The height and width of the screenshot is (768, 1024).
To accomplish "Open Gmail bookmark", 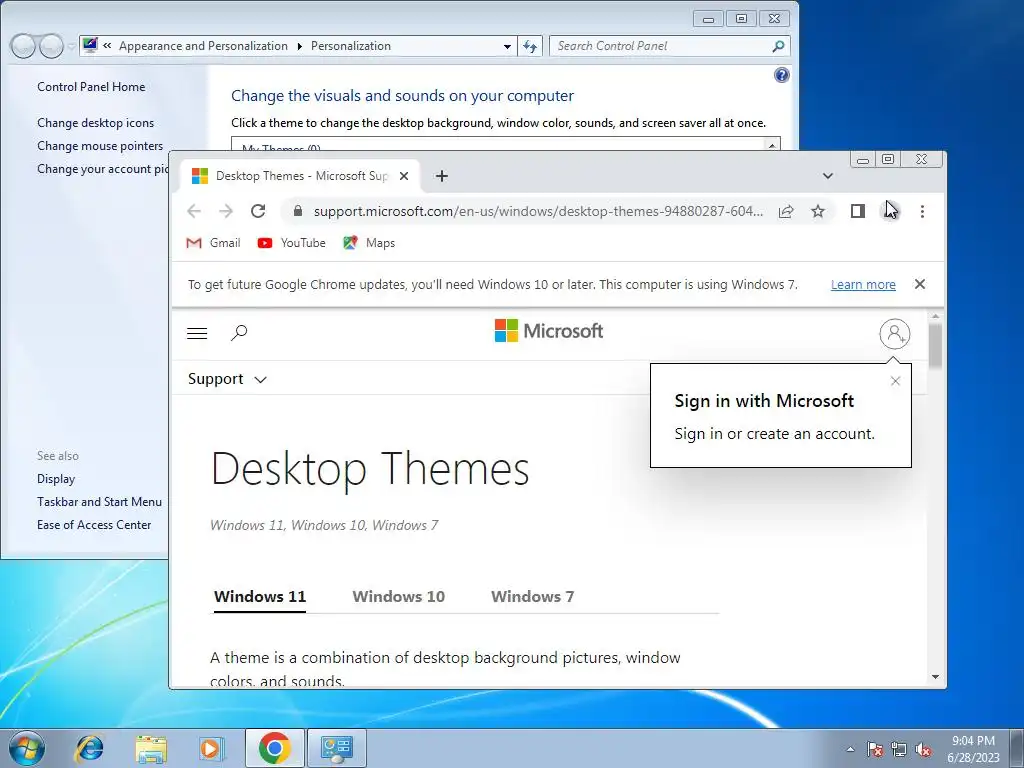I will [x=213, y=243].
